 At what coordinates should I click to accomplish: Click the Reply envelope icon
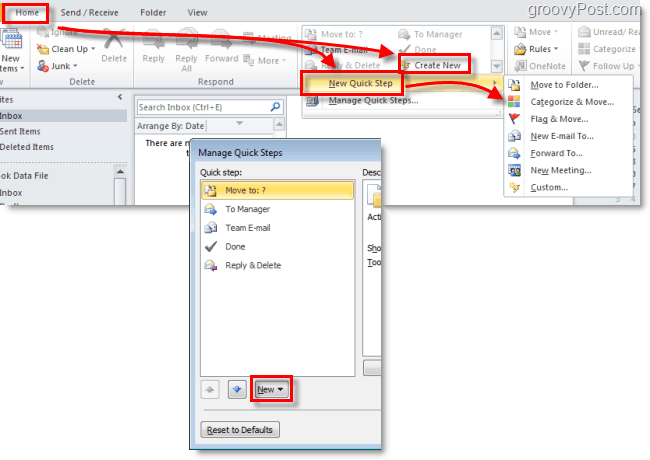[x=153, y=40]
